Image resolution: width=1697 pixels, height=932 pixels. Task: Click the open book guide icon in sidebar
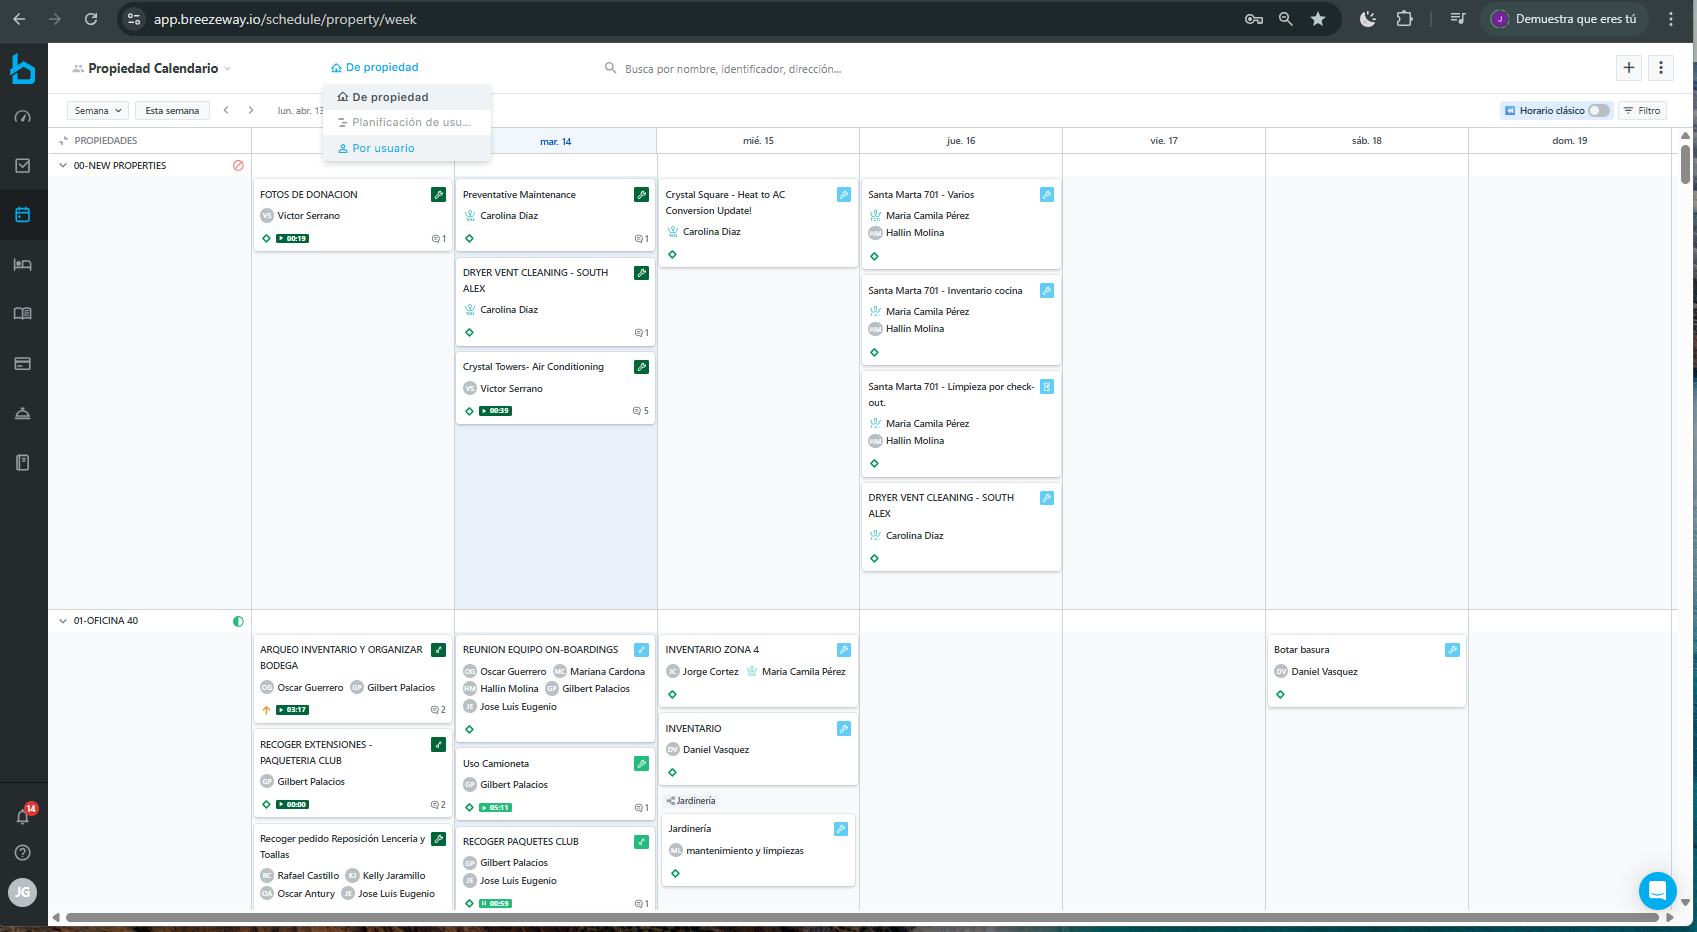[22, 314]
